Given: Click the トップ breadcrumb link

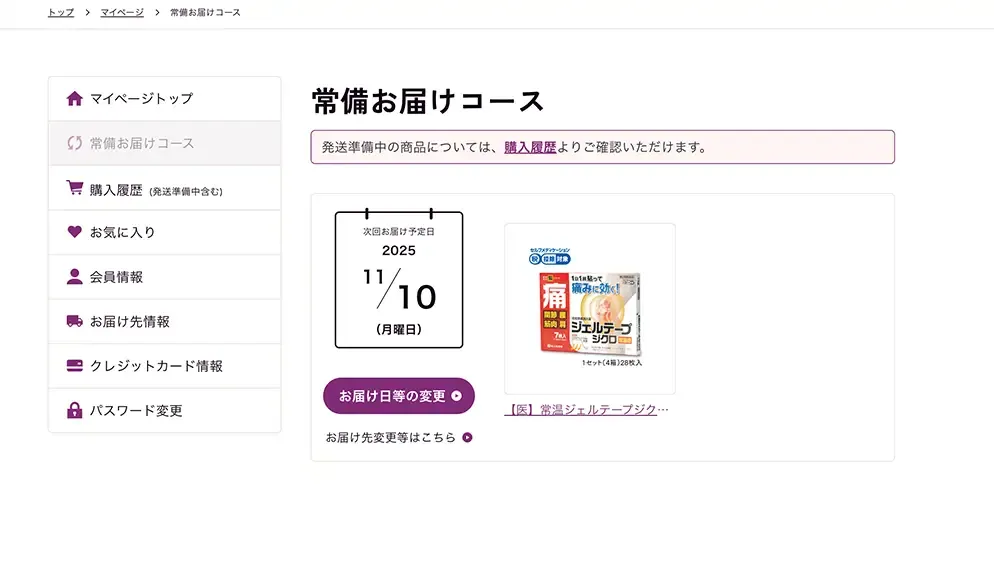Looking at the screenshot, I should [61, 12].
